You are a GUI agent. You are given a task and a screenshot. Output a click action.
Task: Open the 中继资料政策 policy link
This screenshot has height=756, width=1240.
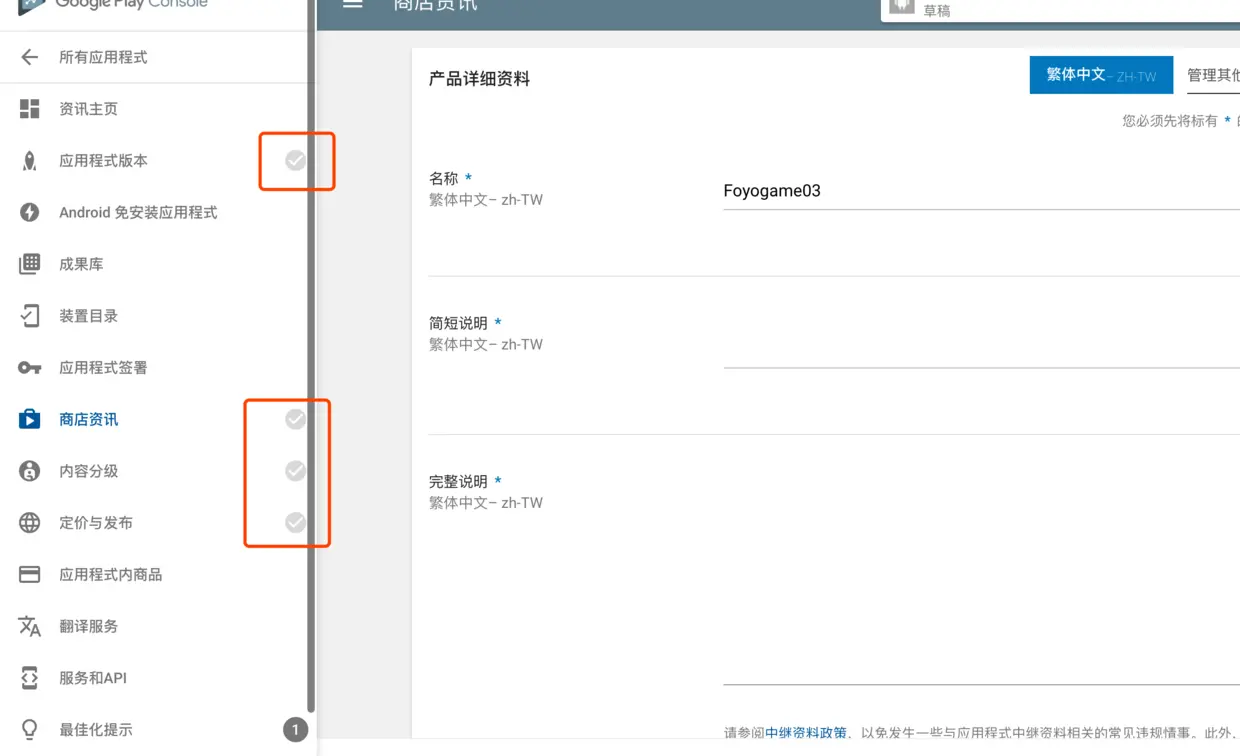point(806,732)
